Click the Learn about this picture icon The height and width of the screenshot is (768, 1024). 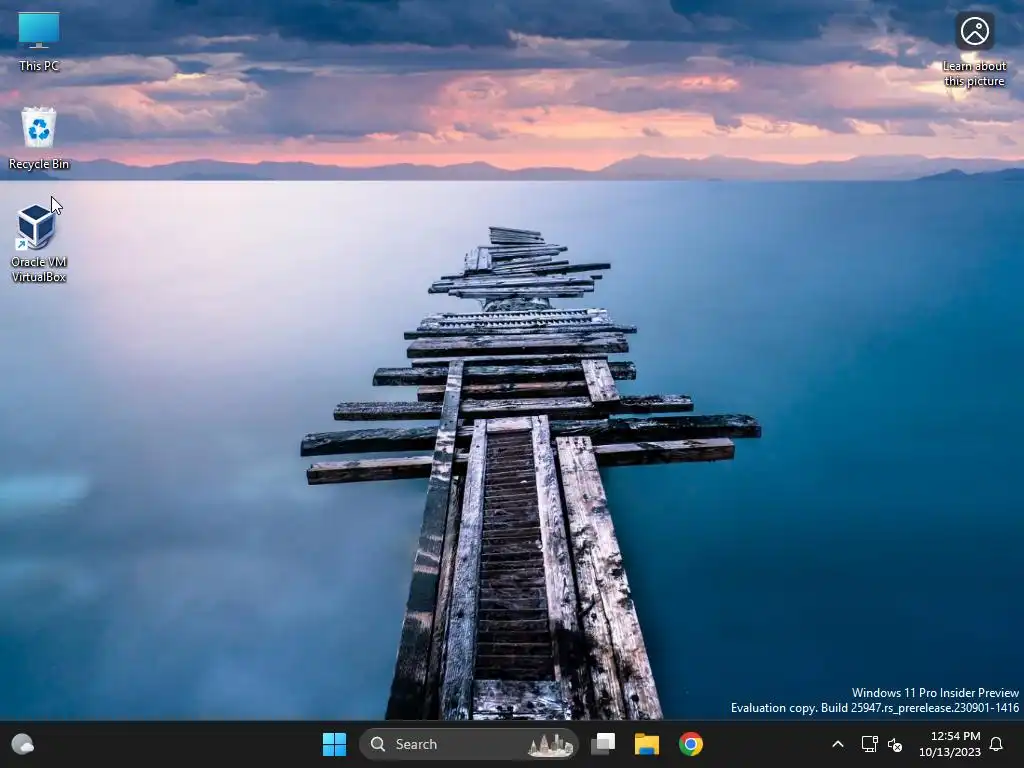pyautogui.click(x=974, y=49)
